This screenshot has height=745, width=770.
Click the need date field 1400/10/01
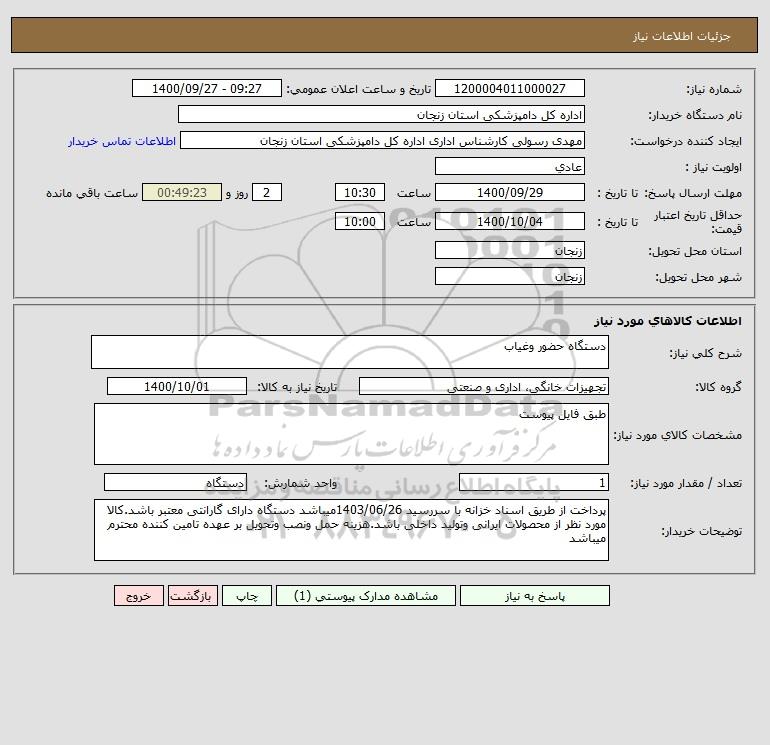[177, 386]
